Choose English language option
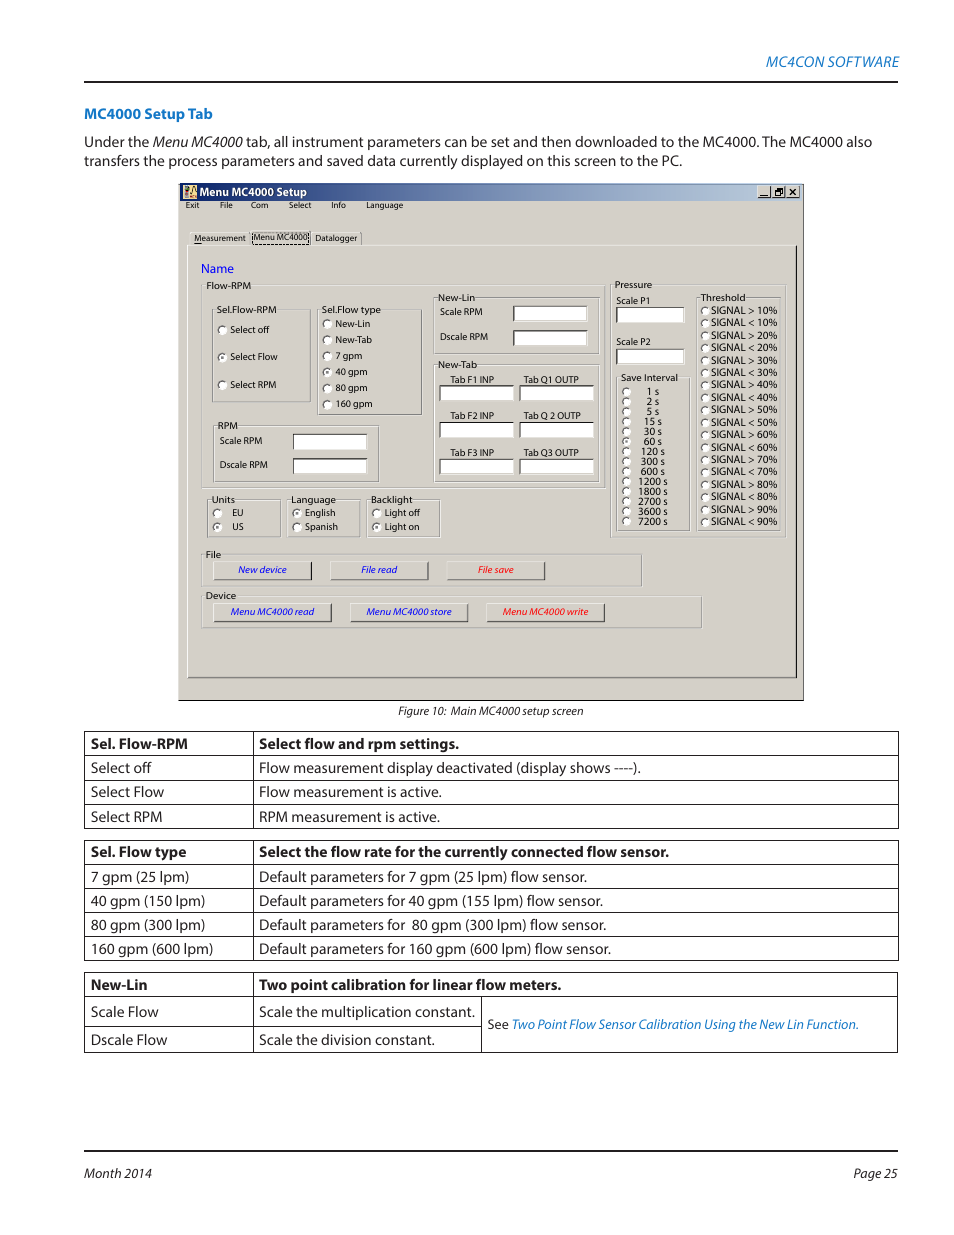 (297, 513)
